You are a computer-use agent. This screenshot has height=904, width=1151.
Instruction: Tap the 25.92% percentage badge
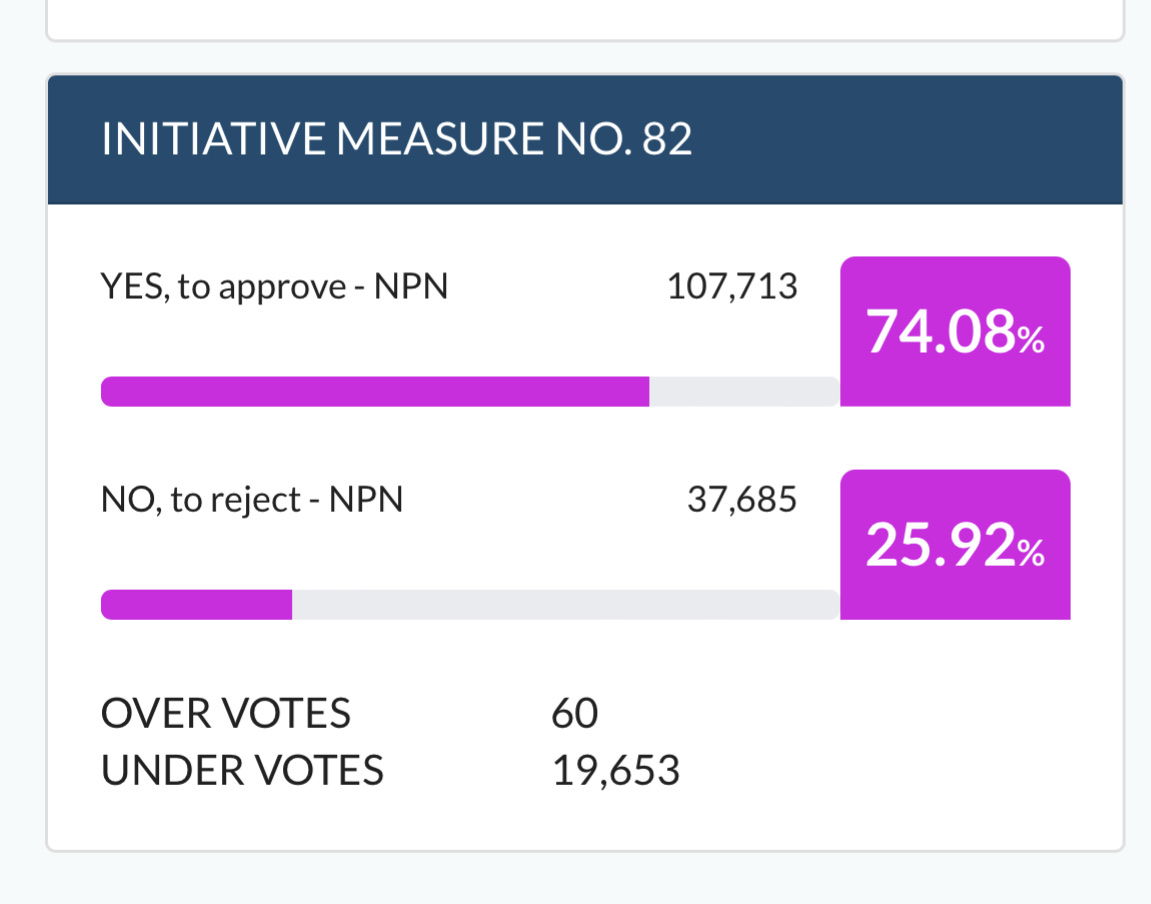[x=955, y=545]
